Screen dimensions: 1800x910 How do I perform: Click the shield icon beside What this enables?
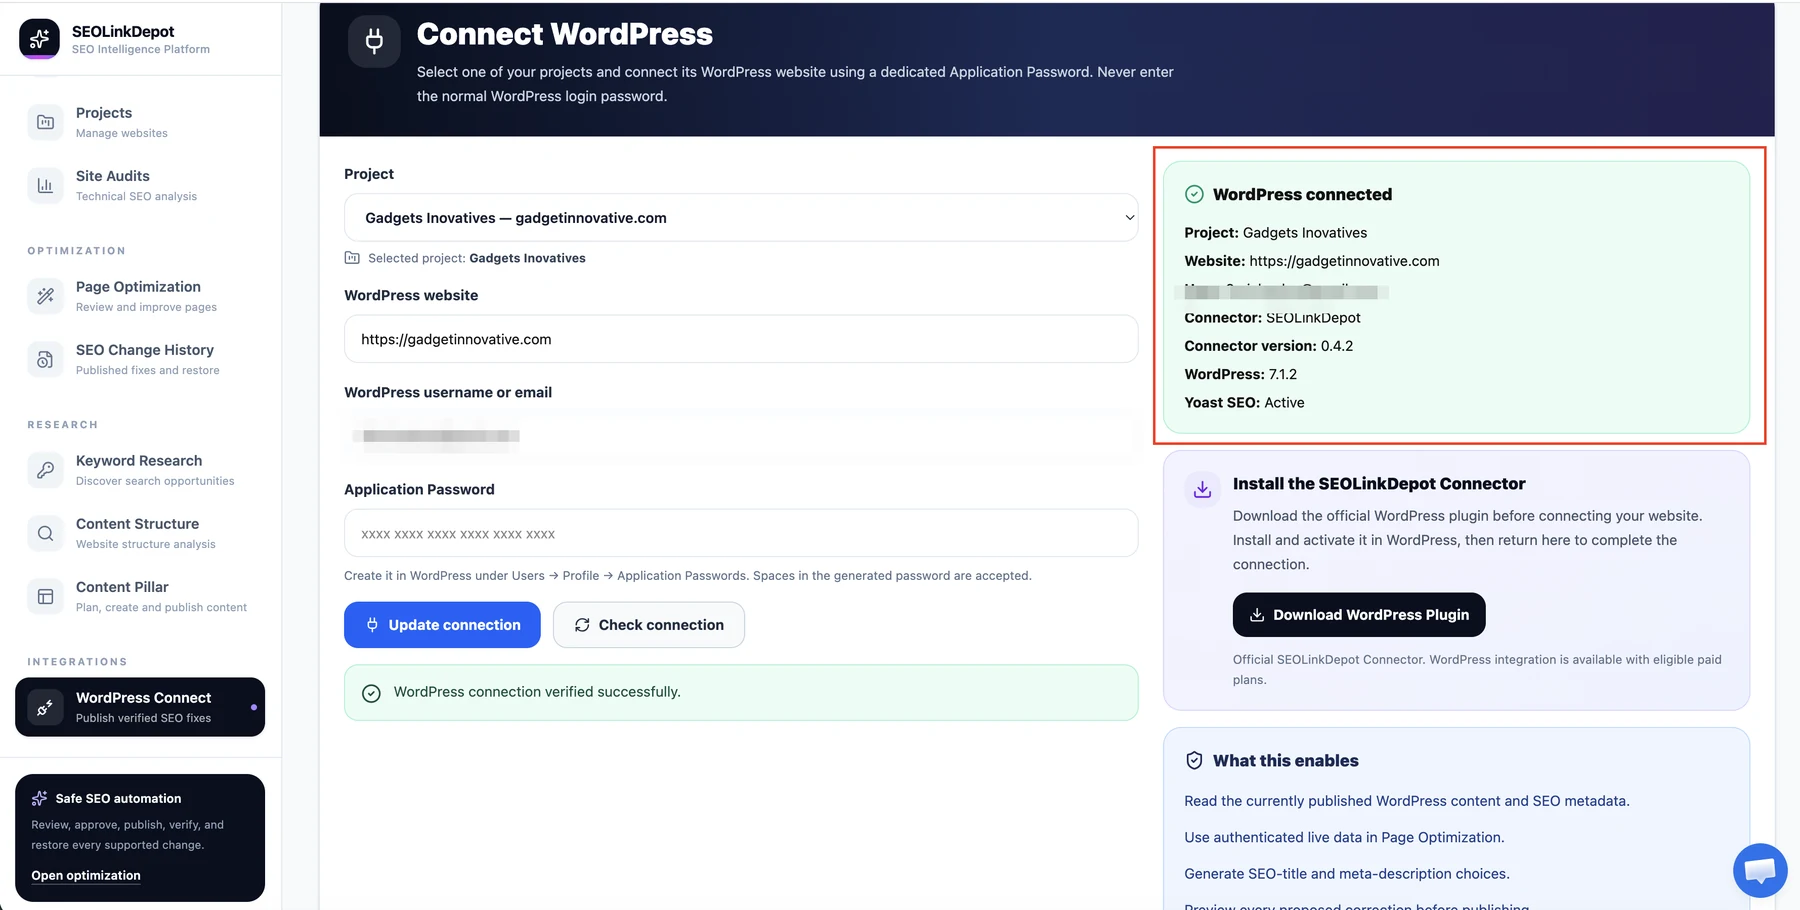point(1194,761)
